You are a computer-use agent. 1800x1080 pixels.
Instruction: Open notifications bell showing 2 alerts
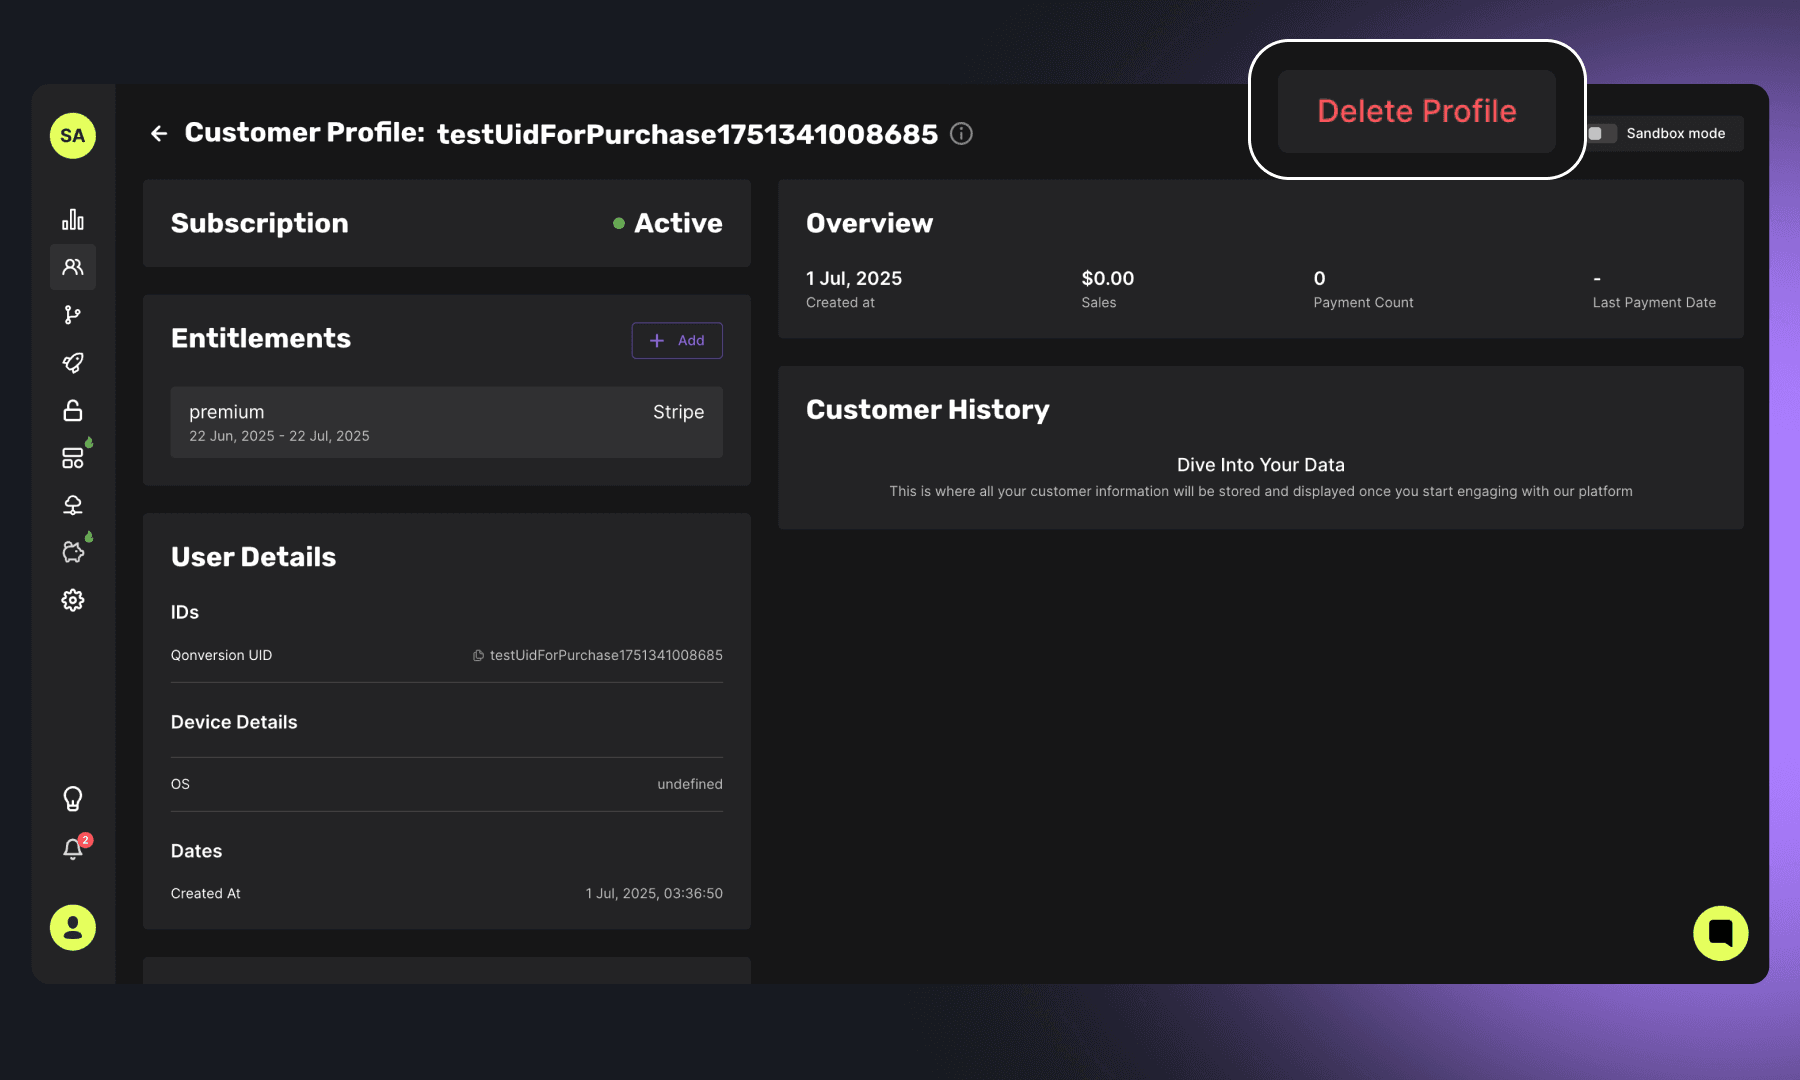[x=72, y=849]
